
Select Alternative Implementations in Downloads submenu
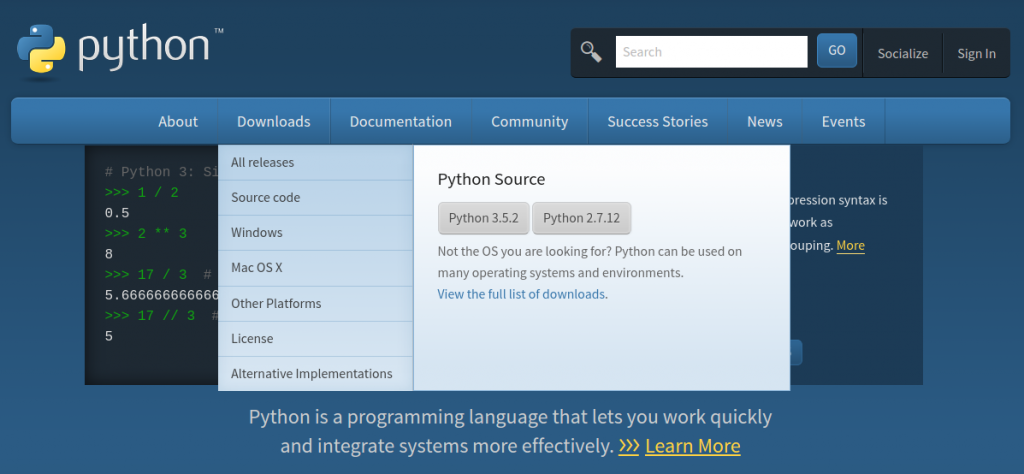pyautogui.click(x=315, y=374)
